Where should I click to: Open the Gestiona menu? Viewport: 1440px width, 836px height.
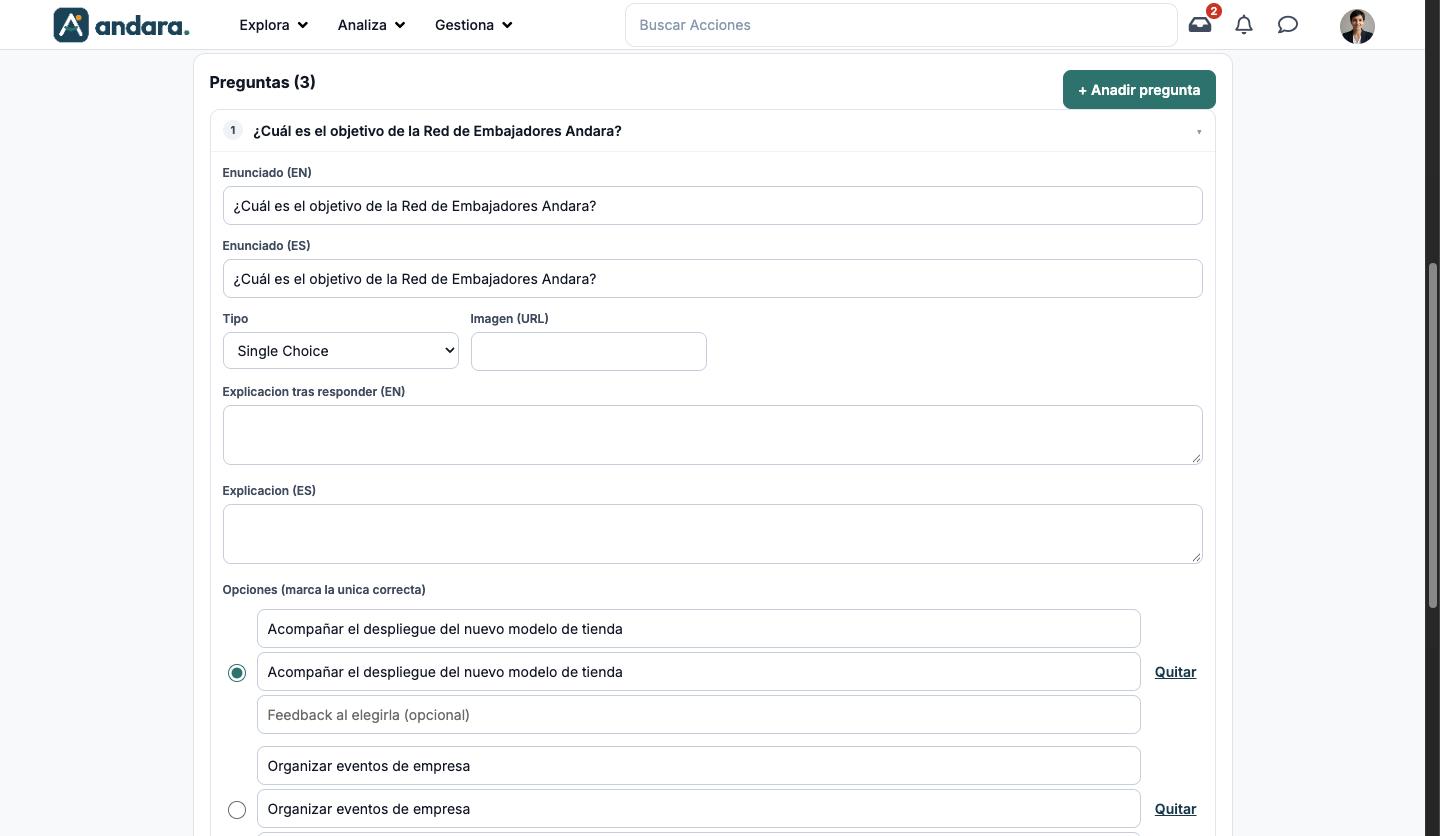click(x=473, y=25)
